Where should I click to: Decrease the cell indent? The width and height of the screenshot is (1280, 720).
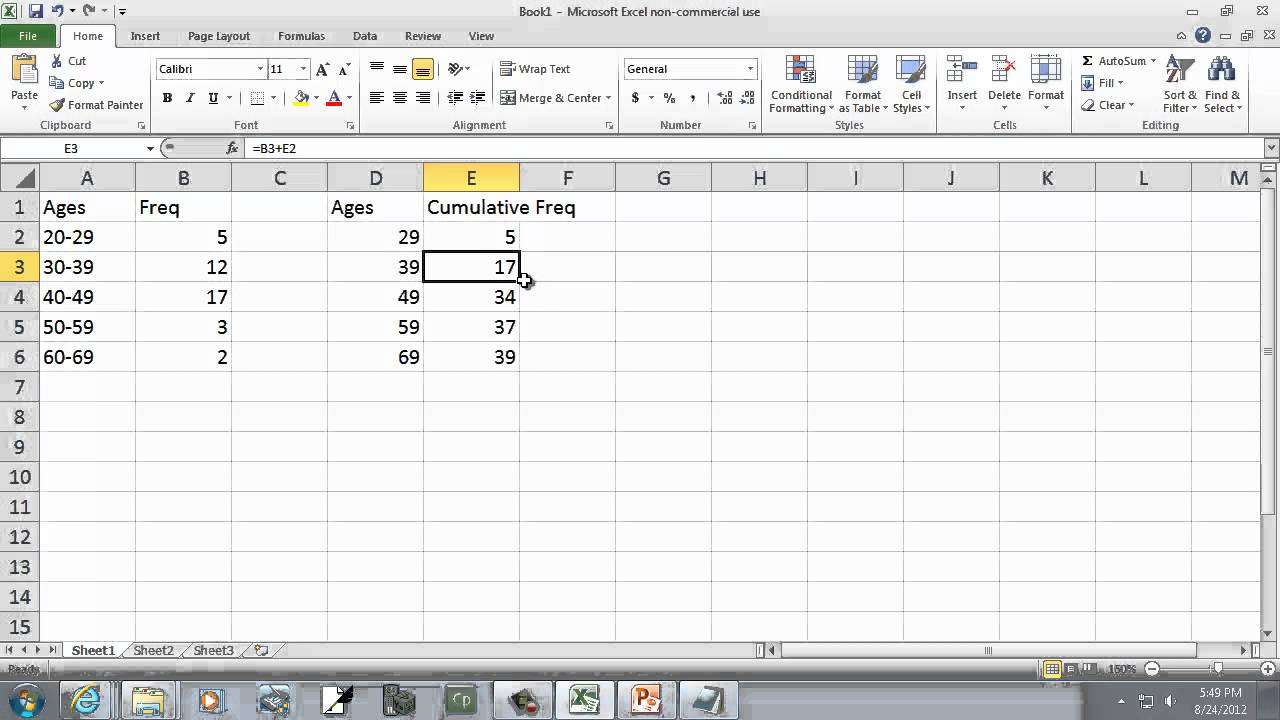click(x=455, y=98)
